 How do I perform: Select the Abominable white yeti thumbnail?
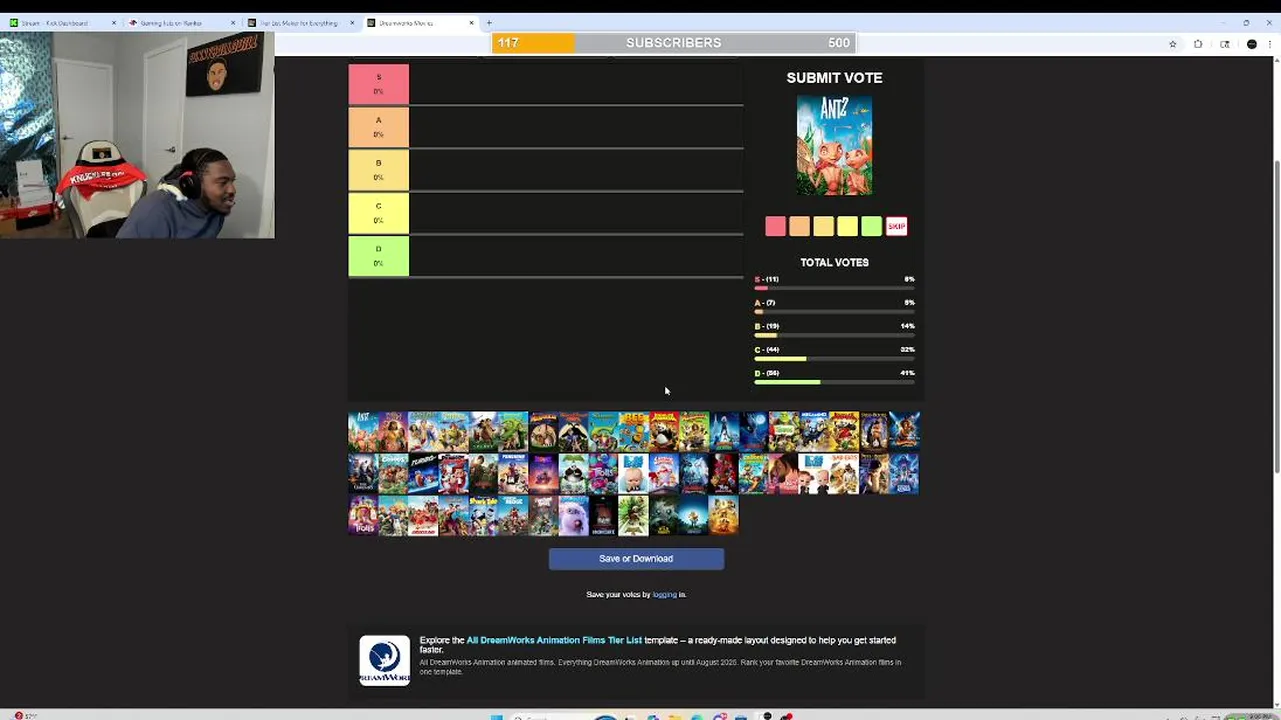pos(573,515)
